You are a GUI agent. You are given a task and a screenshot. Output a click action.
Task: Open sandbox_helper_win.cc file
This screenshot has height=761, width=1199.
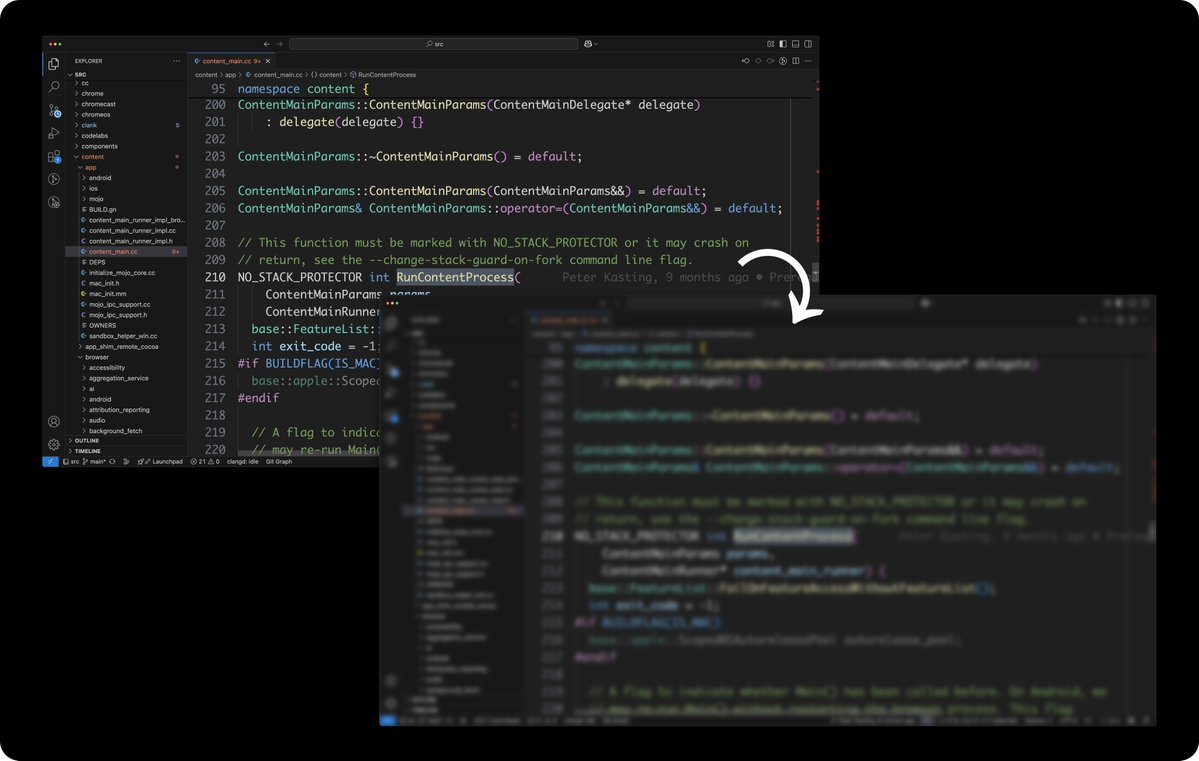pos(122,336)
